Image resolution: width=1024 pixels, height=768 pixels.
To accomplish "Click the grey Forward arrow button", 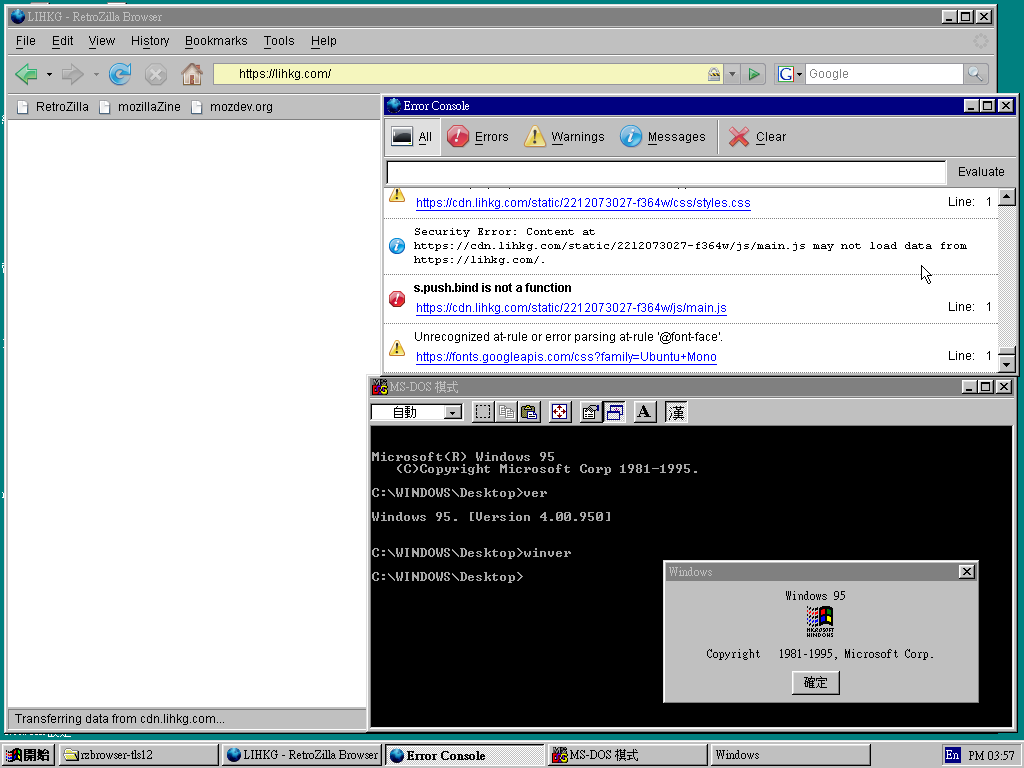I will [x=72, y=74].
